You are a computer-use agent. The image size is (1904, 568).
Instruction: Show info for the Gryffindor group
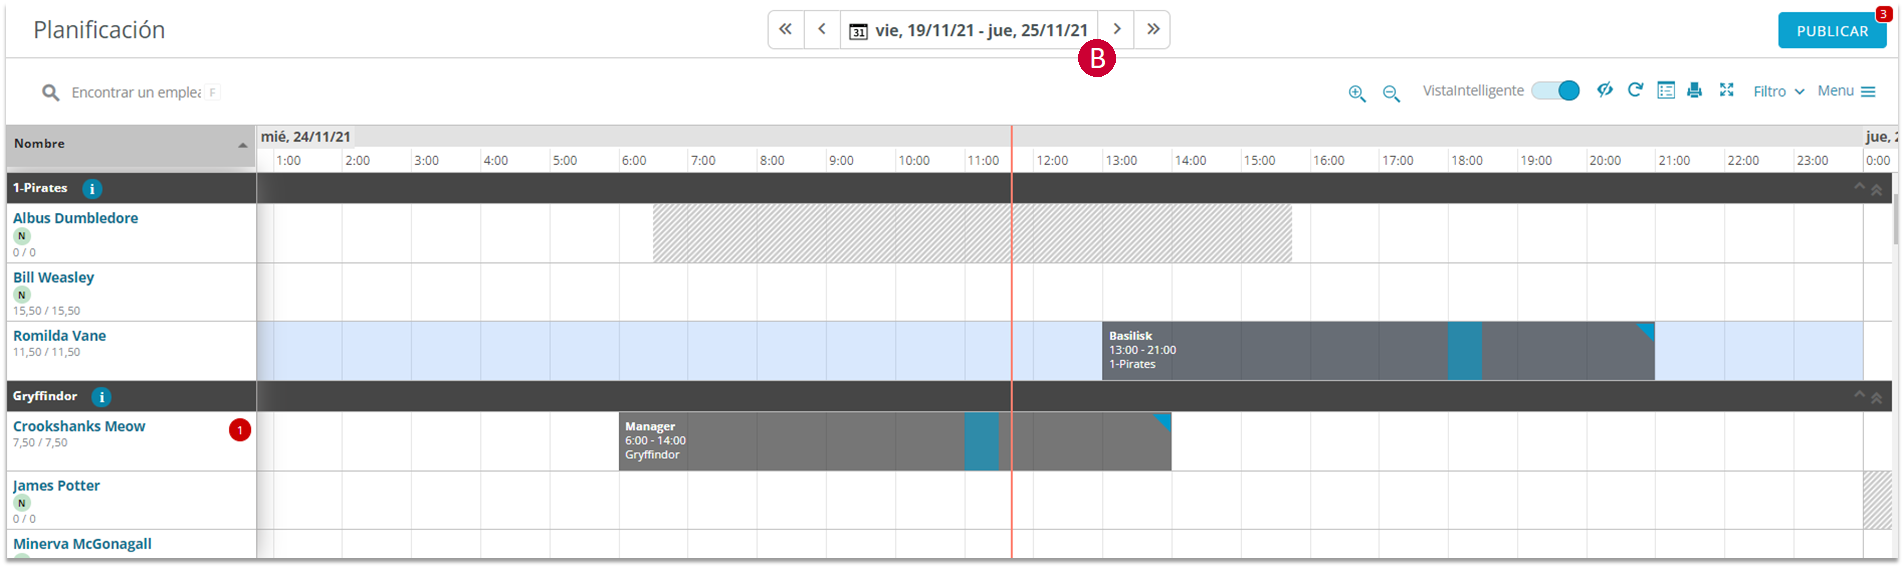101,397
